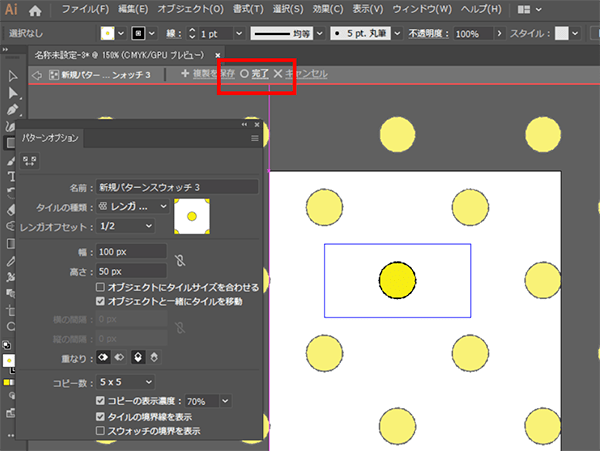Open the ファイル(F) menu
Viewport: 600px width, 451px height.
(83, 10)
